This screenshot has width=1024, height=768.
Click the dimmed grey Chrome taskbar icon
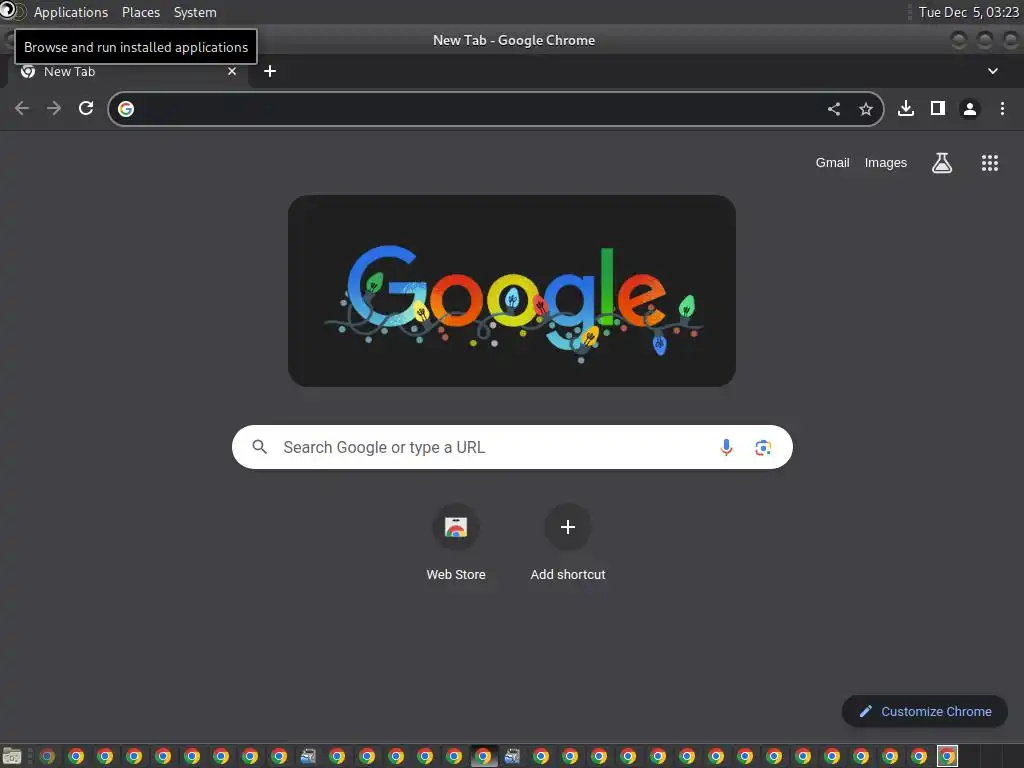click(x=47, y=756)
